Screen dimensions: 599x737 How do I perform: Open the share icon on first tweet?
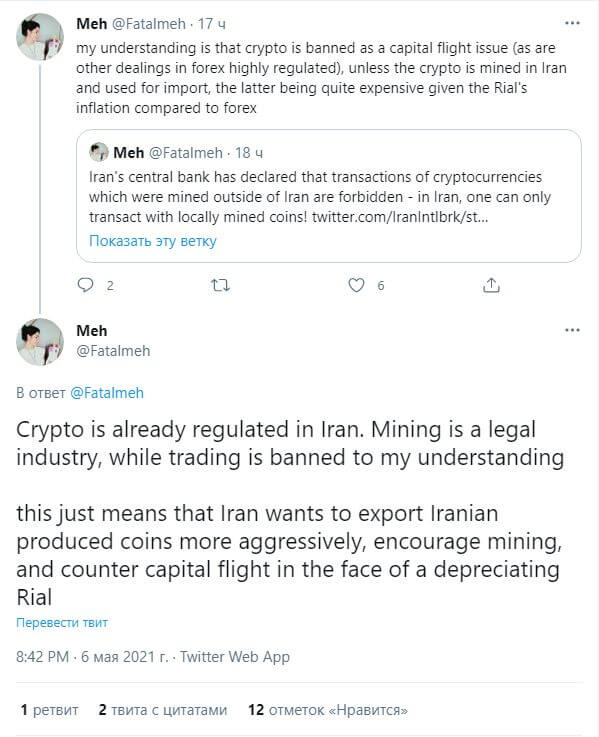(x=491, y=285)
